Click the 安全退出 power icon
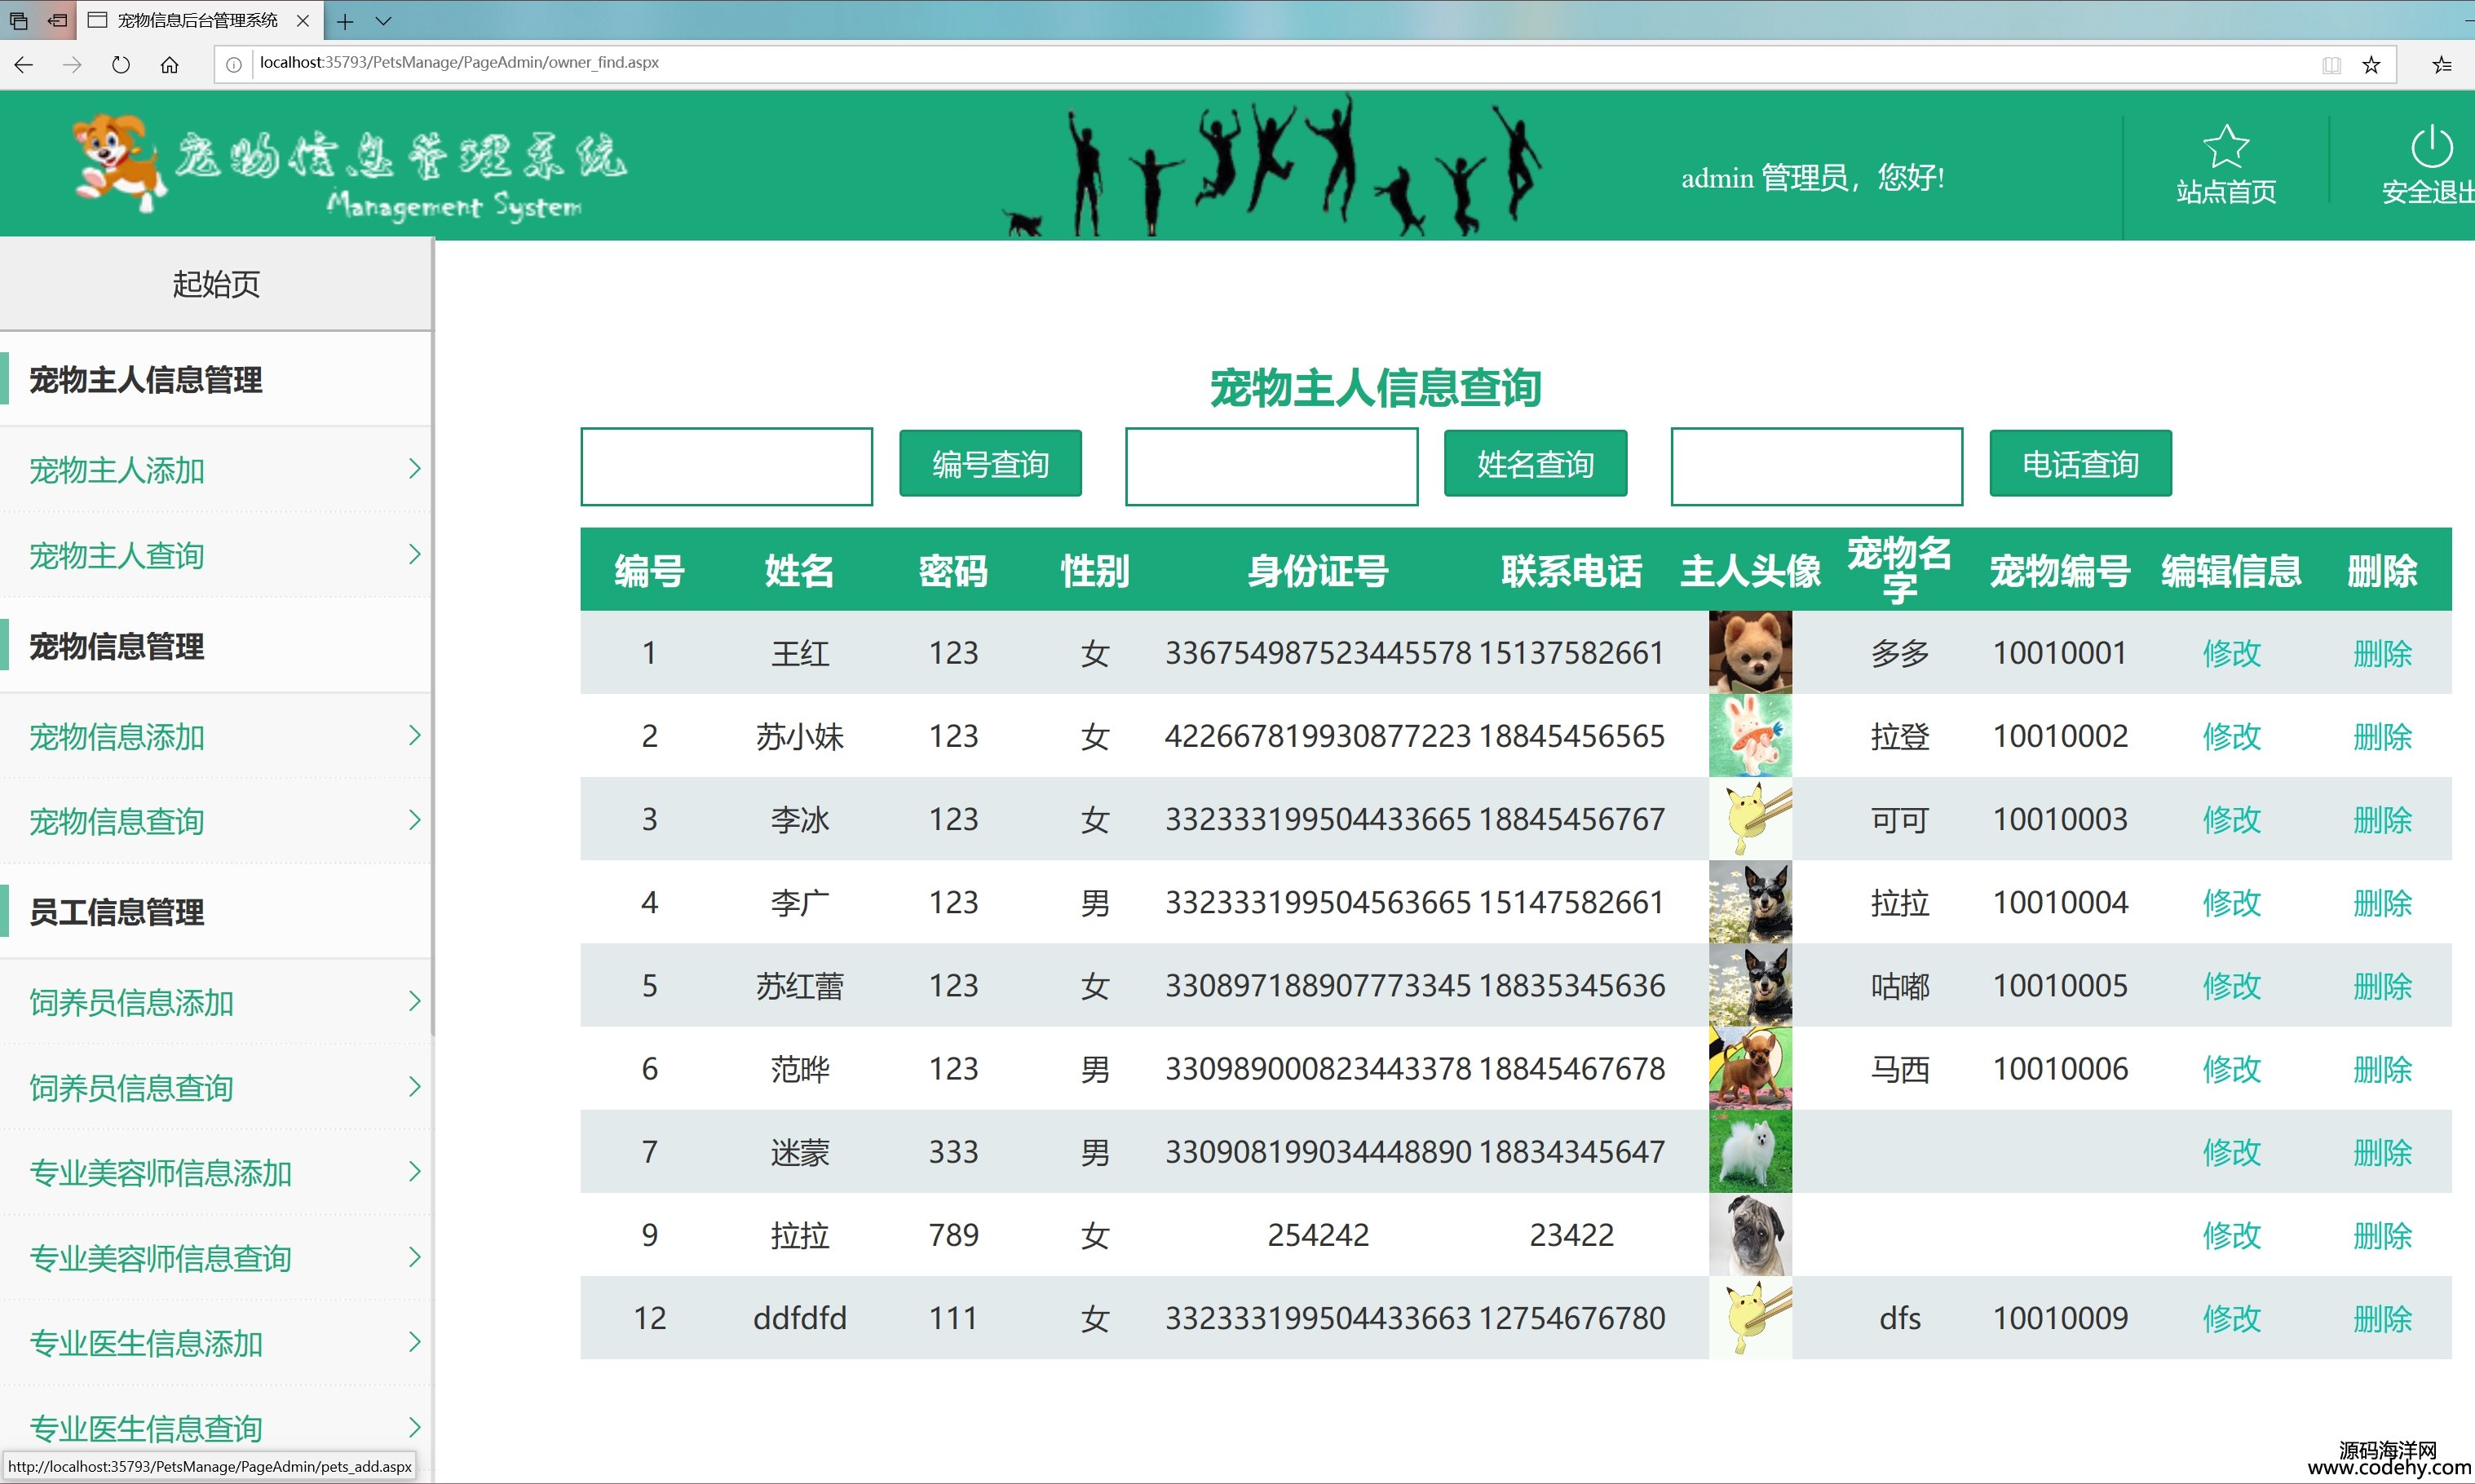The width and height of the screenshot is (2475, 1484). pos(2432,147)
